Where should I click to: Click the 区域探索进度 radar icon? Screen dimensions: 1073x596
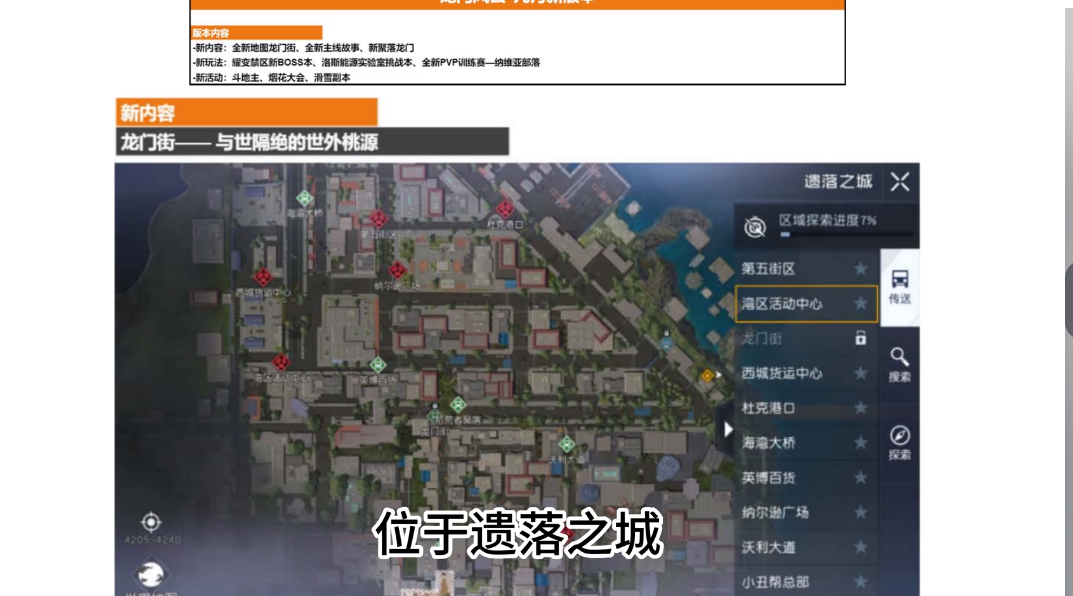point(755,226)
